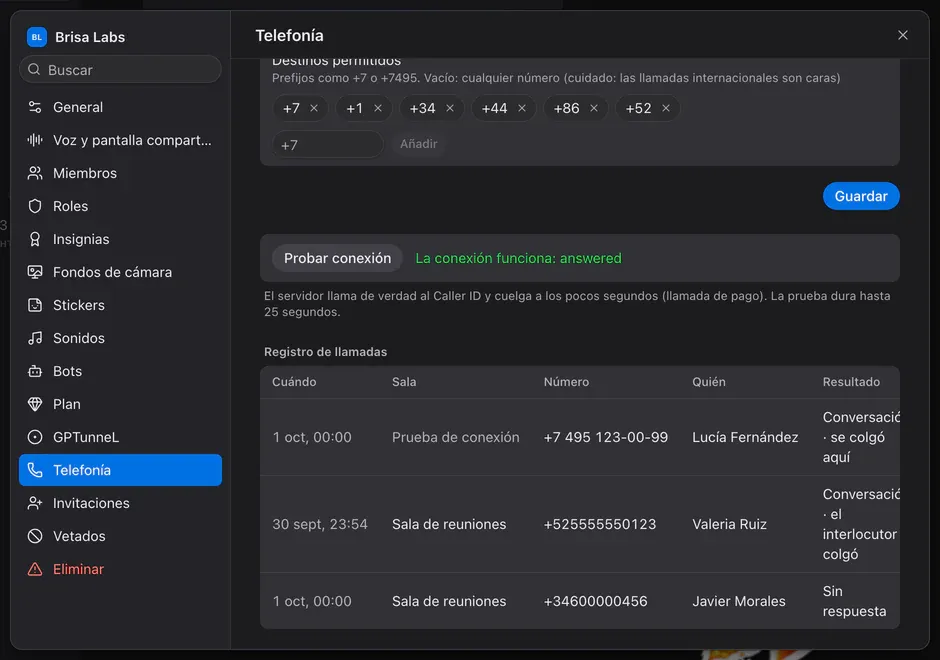The width and height of the screenshot is (940, 660).
Task: Click the Vetados ban icon
Action: pos(35,536)
